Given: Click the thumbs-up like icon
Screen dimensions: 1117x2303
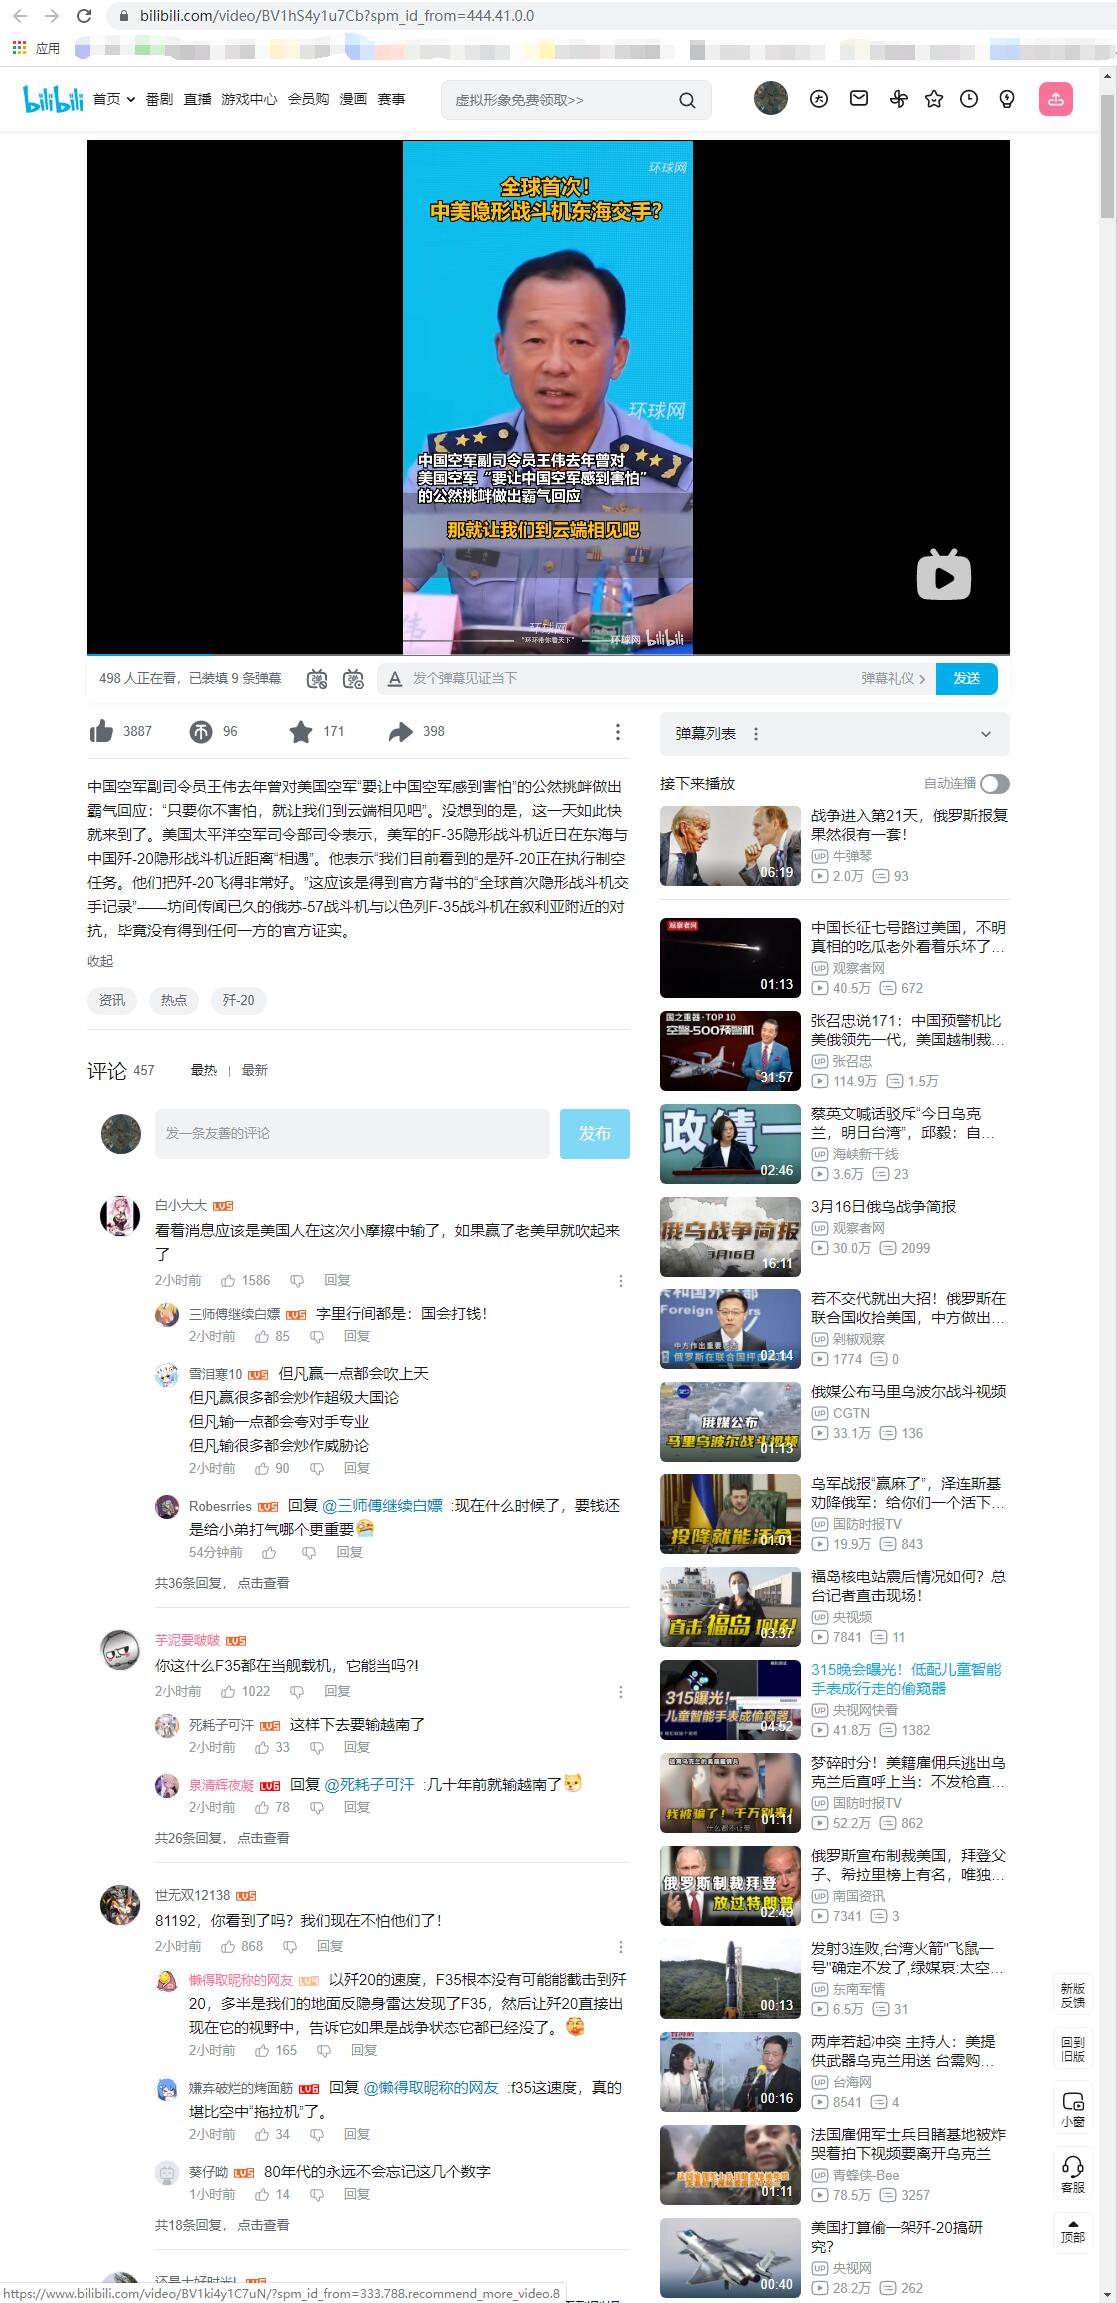Looking at the screenshot, I should [101, 732].
